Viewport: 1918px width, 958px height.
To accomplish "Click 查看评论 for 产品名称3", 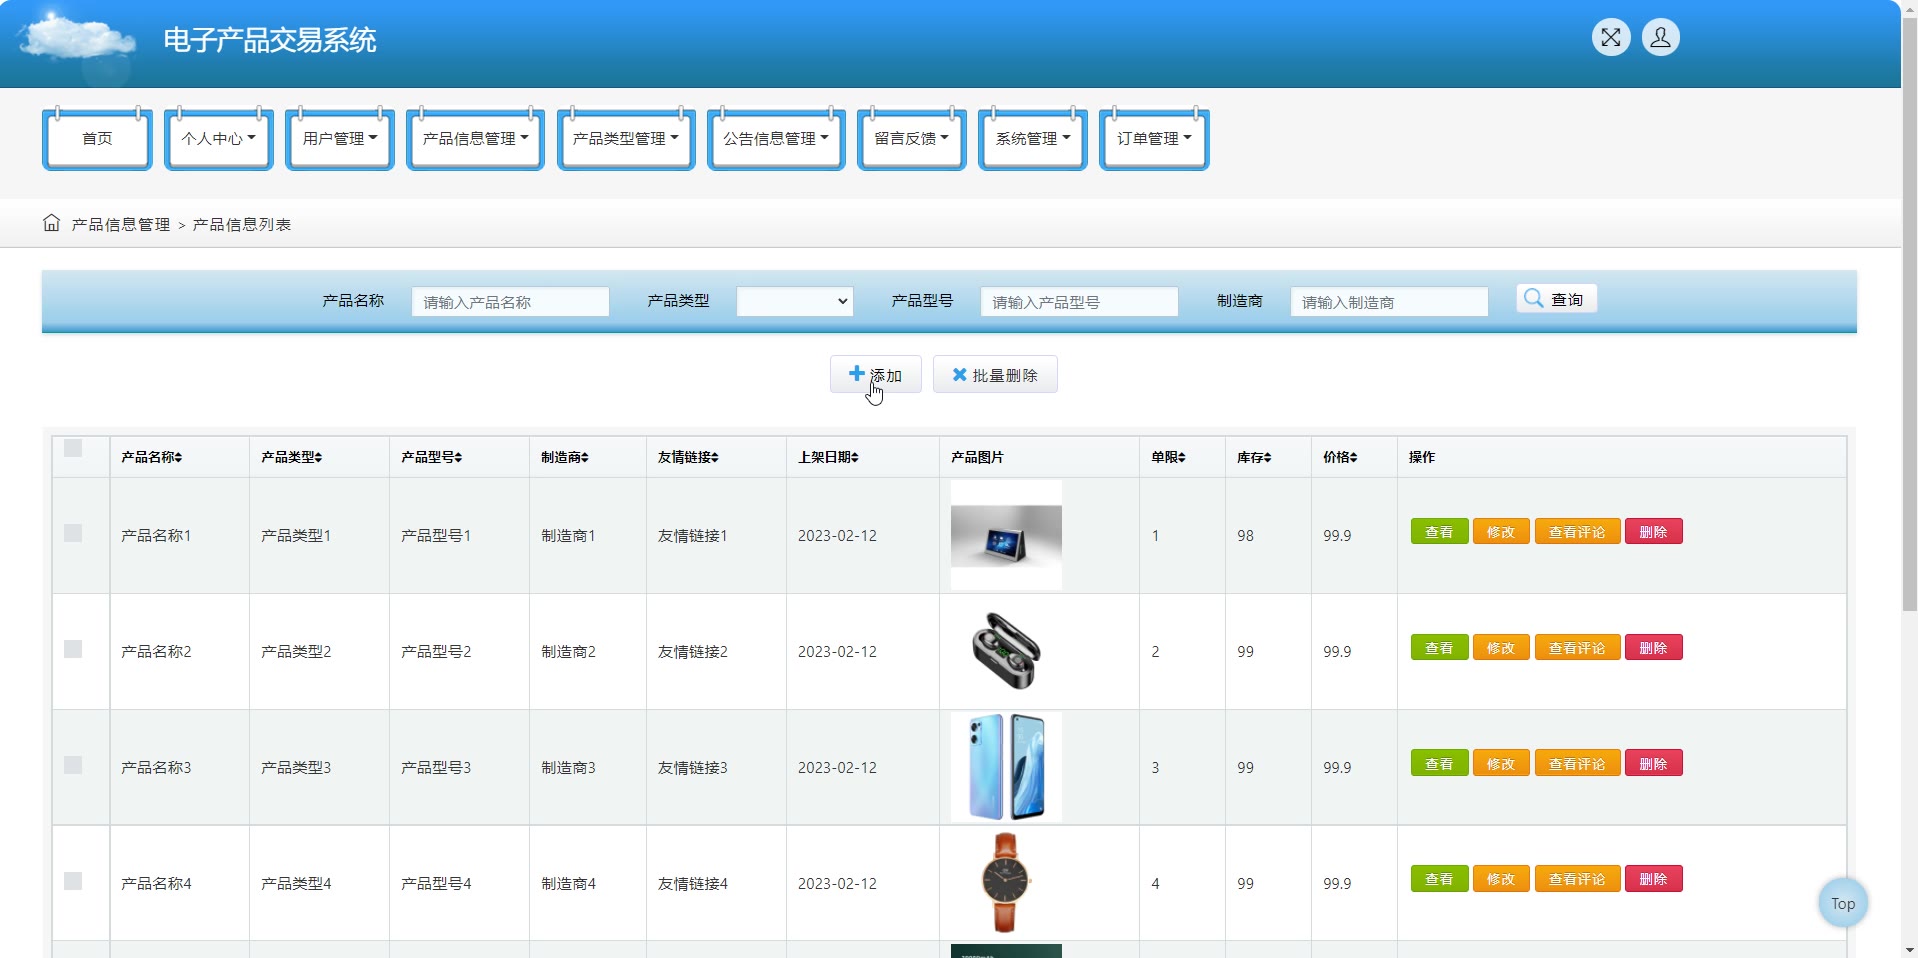I will 1577,763.
